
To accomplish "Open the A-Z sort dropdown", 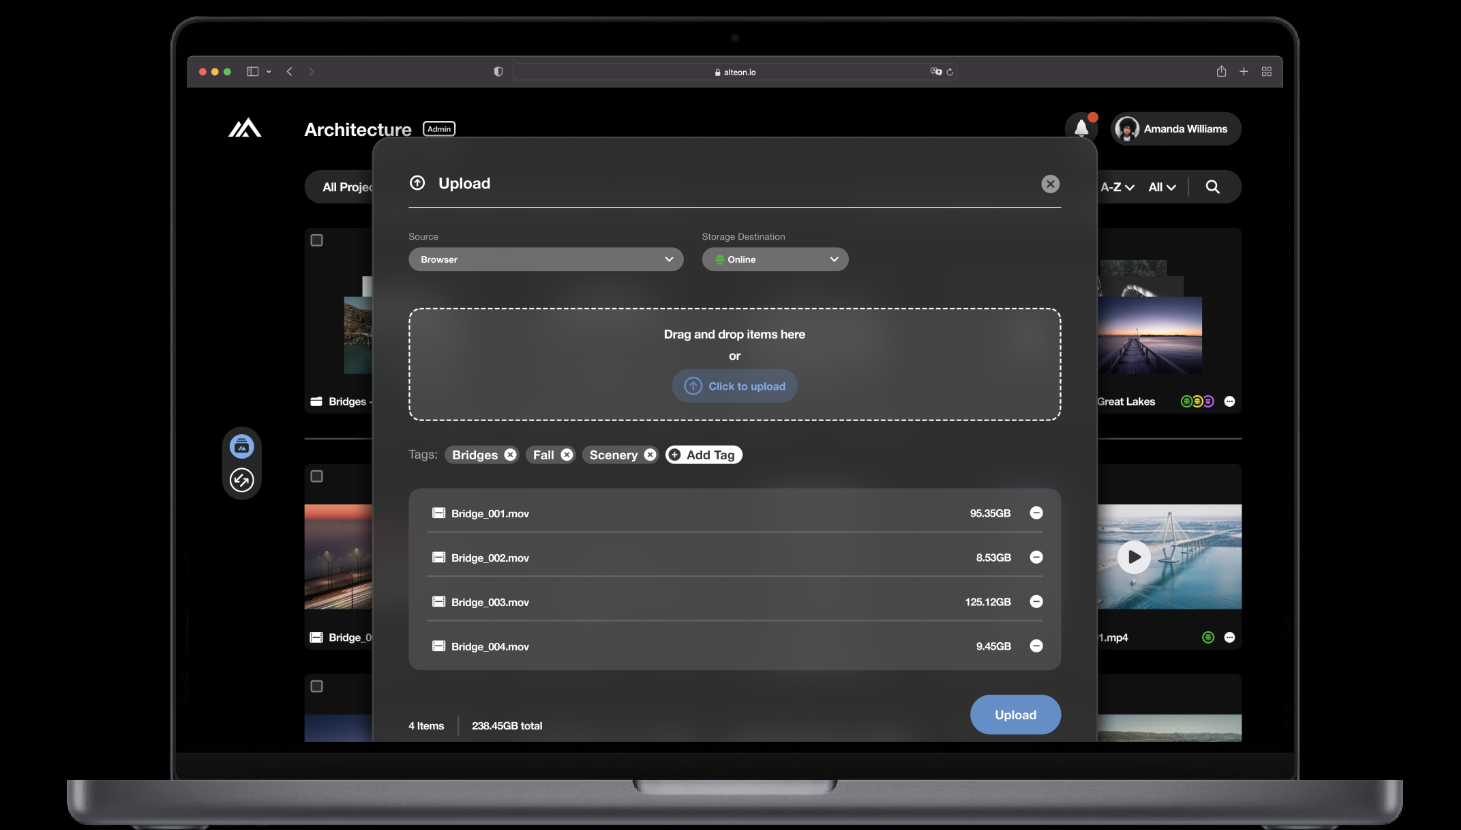I will click(1117, 187).
